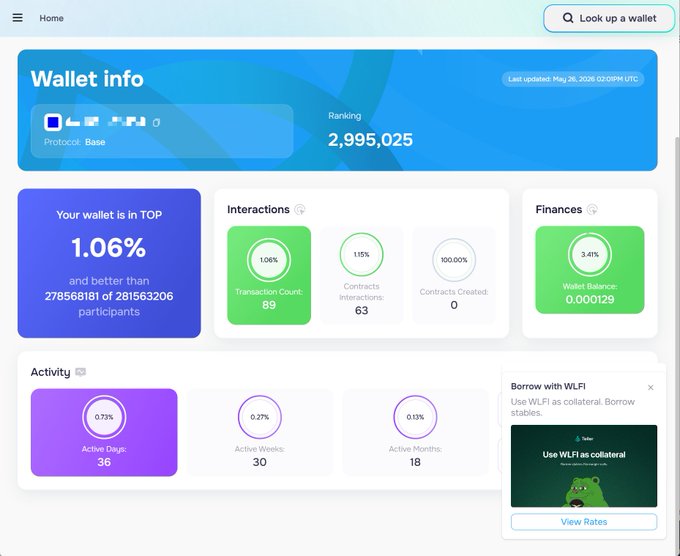Screen dimensions: 680x556
Task: Click the 278568181 of 281563206 text
Action: coord(109,296)
